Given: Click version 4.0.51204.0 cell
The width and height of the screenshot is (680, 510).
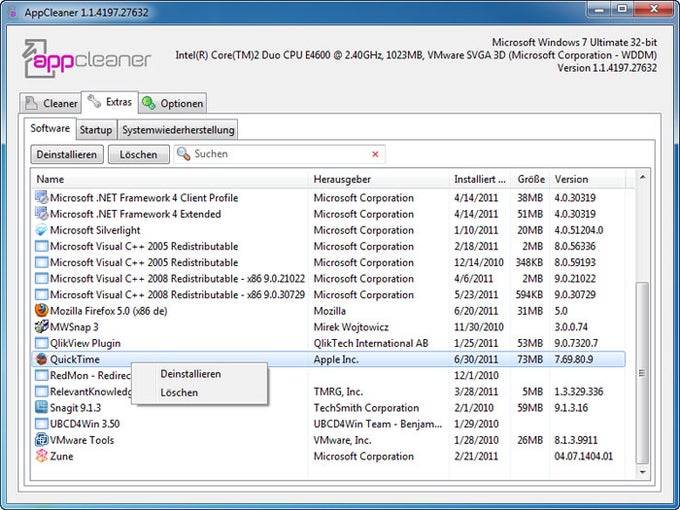Looking at the screenshot, I should coord(579,230).
